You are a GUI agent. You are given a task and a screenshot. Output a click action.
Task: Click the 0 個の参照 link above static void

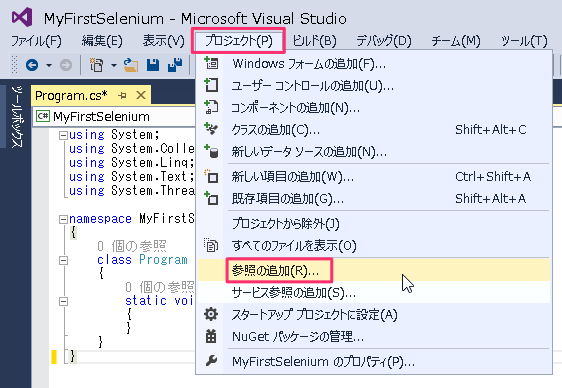(160, 287)
